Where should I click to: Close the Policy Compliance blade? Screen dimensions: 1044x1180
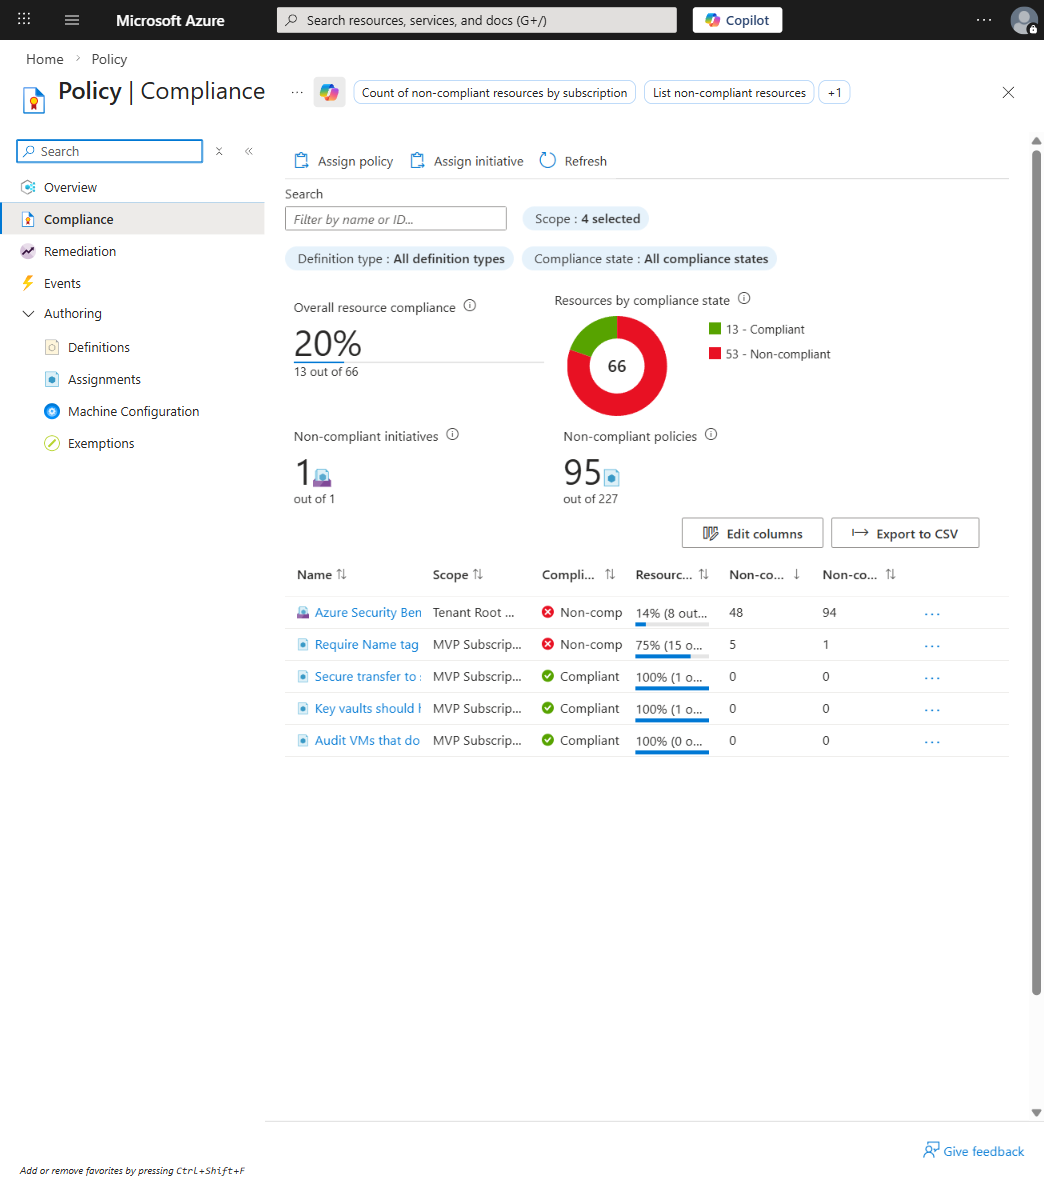click(1008, 93)
